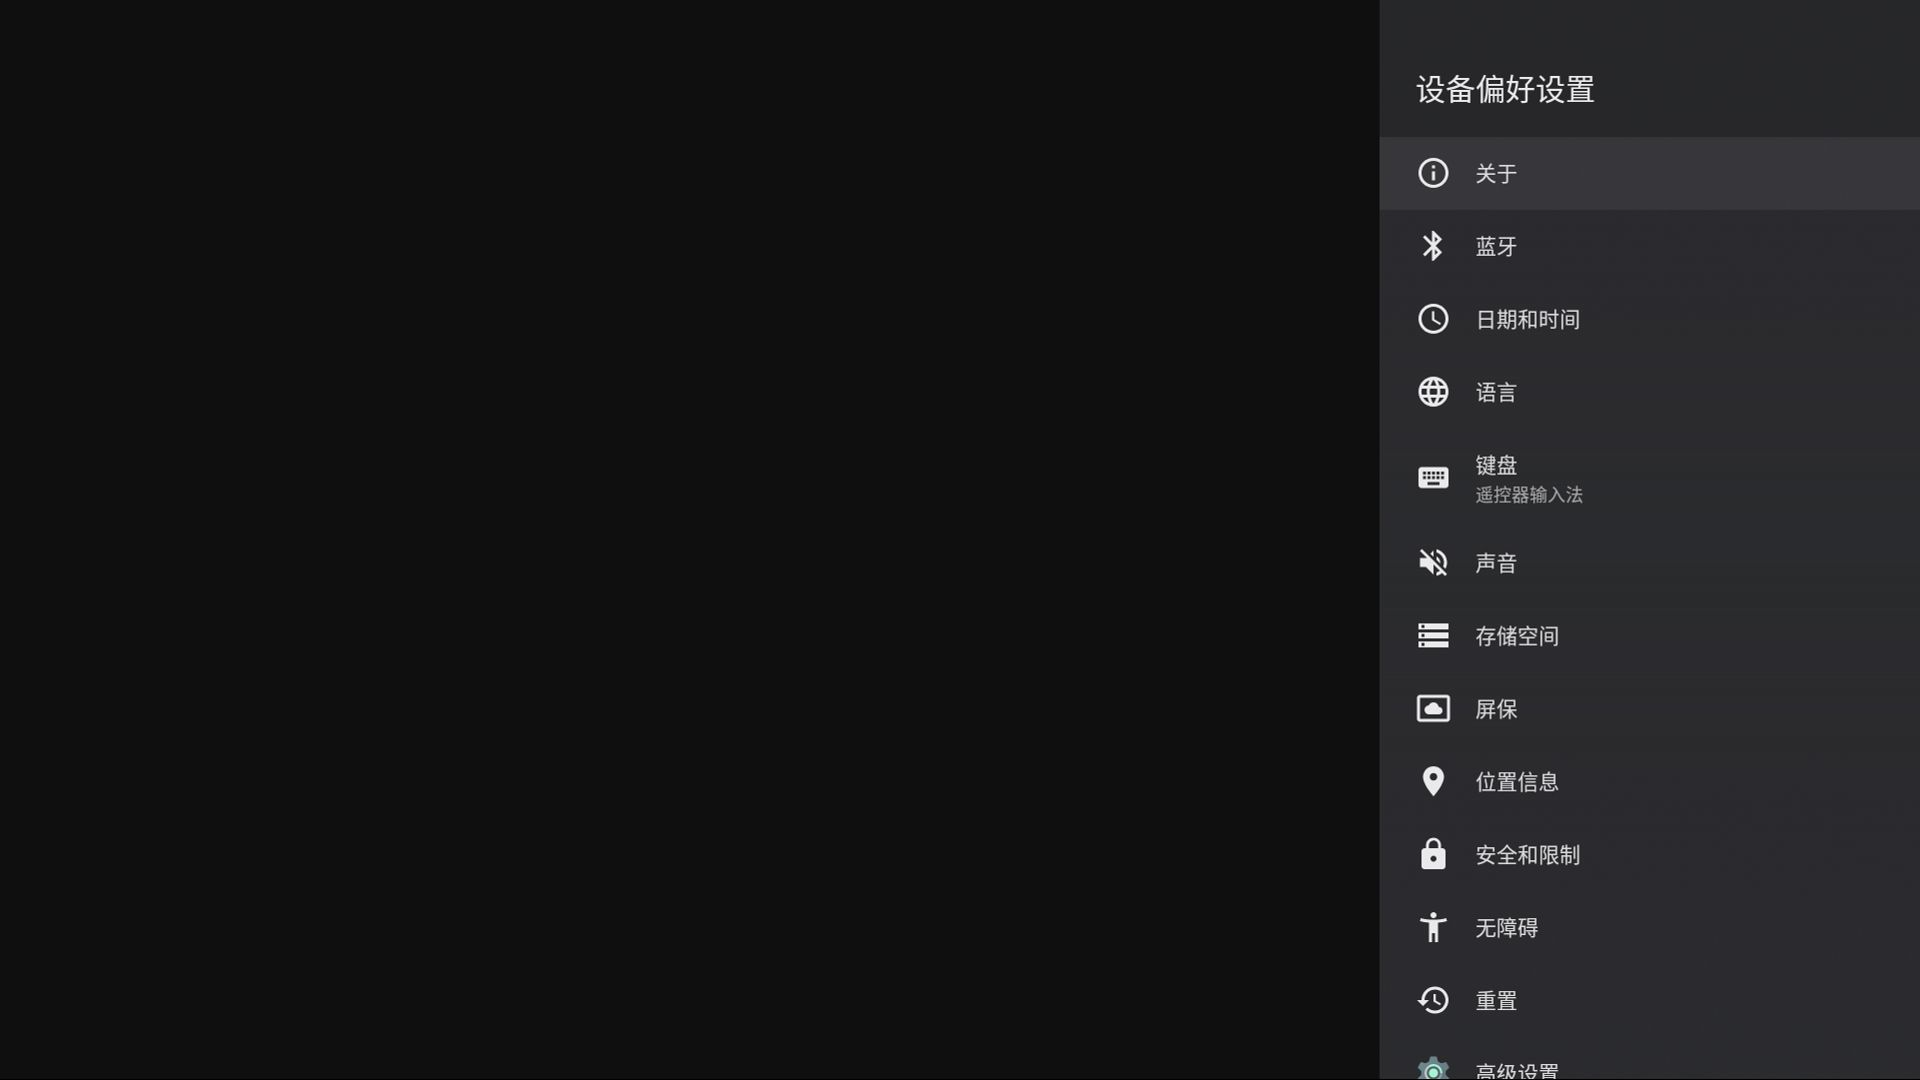
Task: Click the storage stack icon for 存储空间
Action: pyautogui.click(x=1433, y=635)
